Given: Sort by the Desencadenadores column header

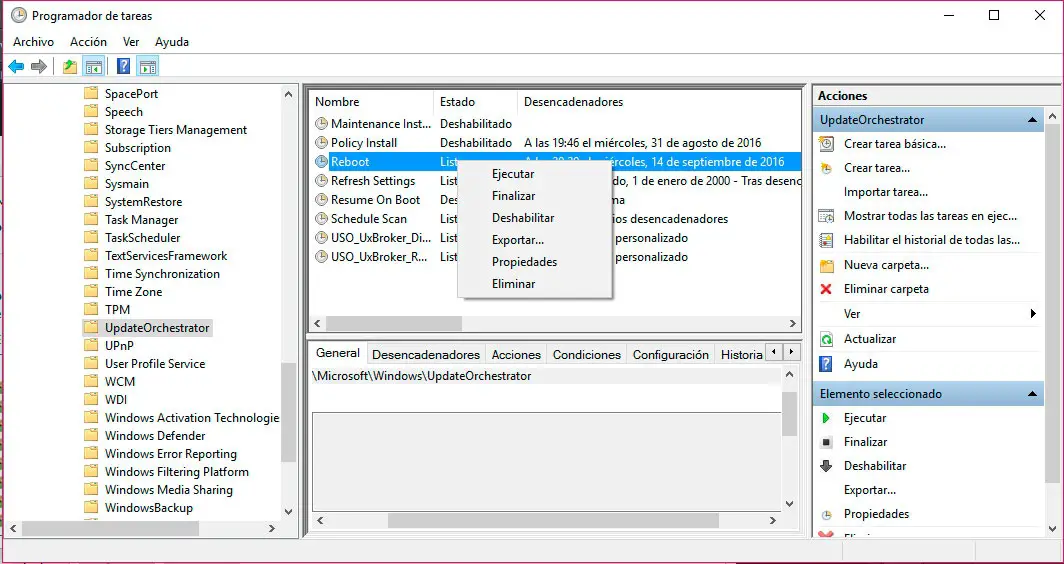Looking at the screenshot, I should pyautogui.click(x=658, y=102).
